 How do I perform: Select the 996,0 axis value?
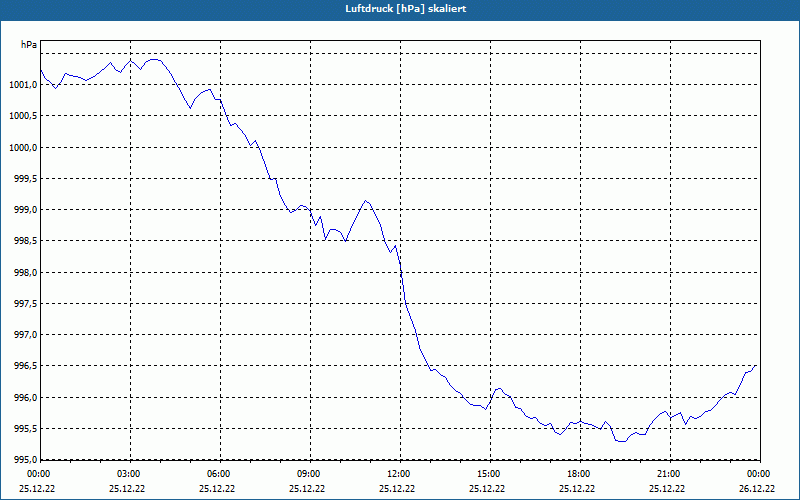pos(26,397)
